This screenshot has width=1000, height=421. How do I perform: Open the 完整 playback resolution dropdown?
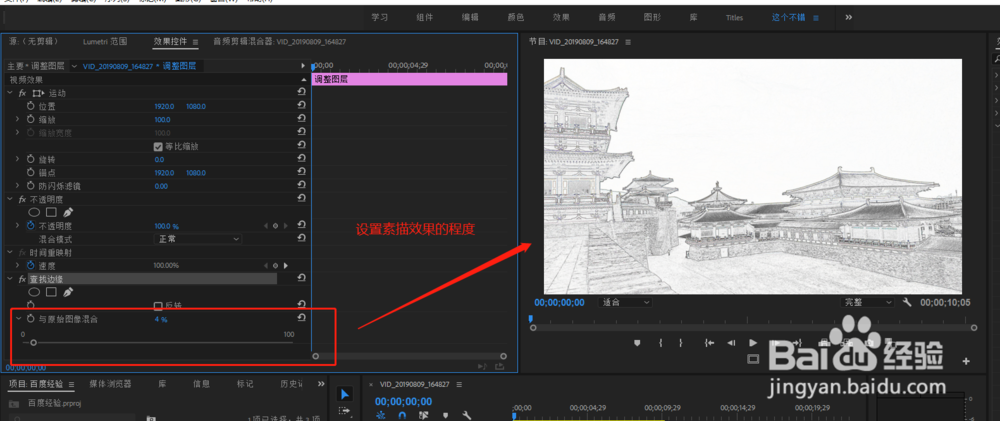click(x=867, y=302)
